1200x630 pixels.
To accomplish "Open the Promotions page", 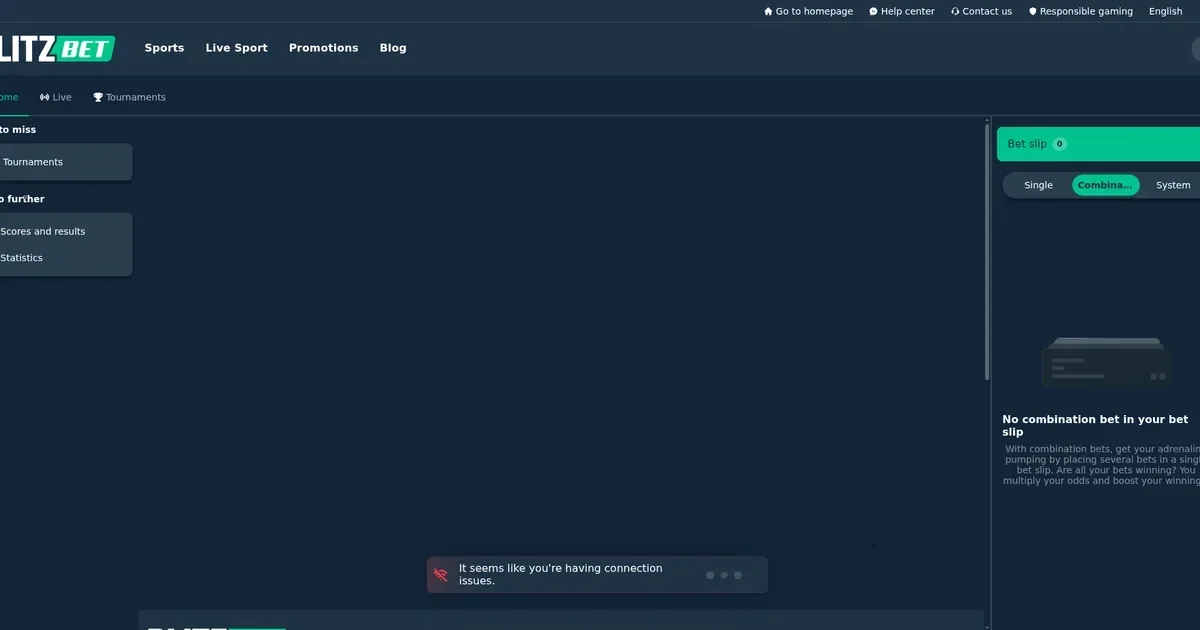I will tap(323, 48).
